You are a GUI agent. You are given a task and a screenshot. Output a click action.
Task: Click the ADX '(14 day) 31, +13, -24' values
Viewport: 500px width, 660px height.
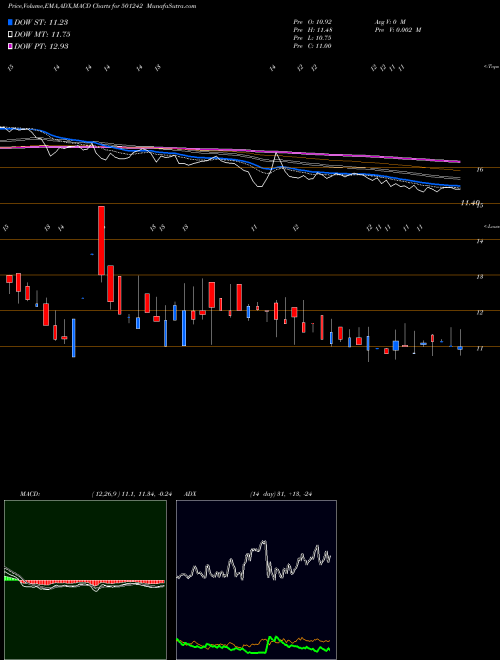click(x=280, y=494)
